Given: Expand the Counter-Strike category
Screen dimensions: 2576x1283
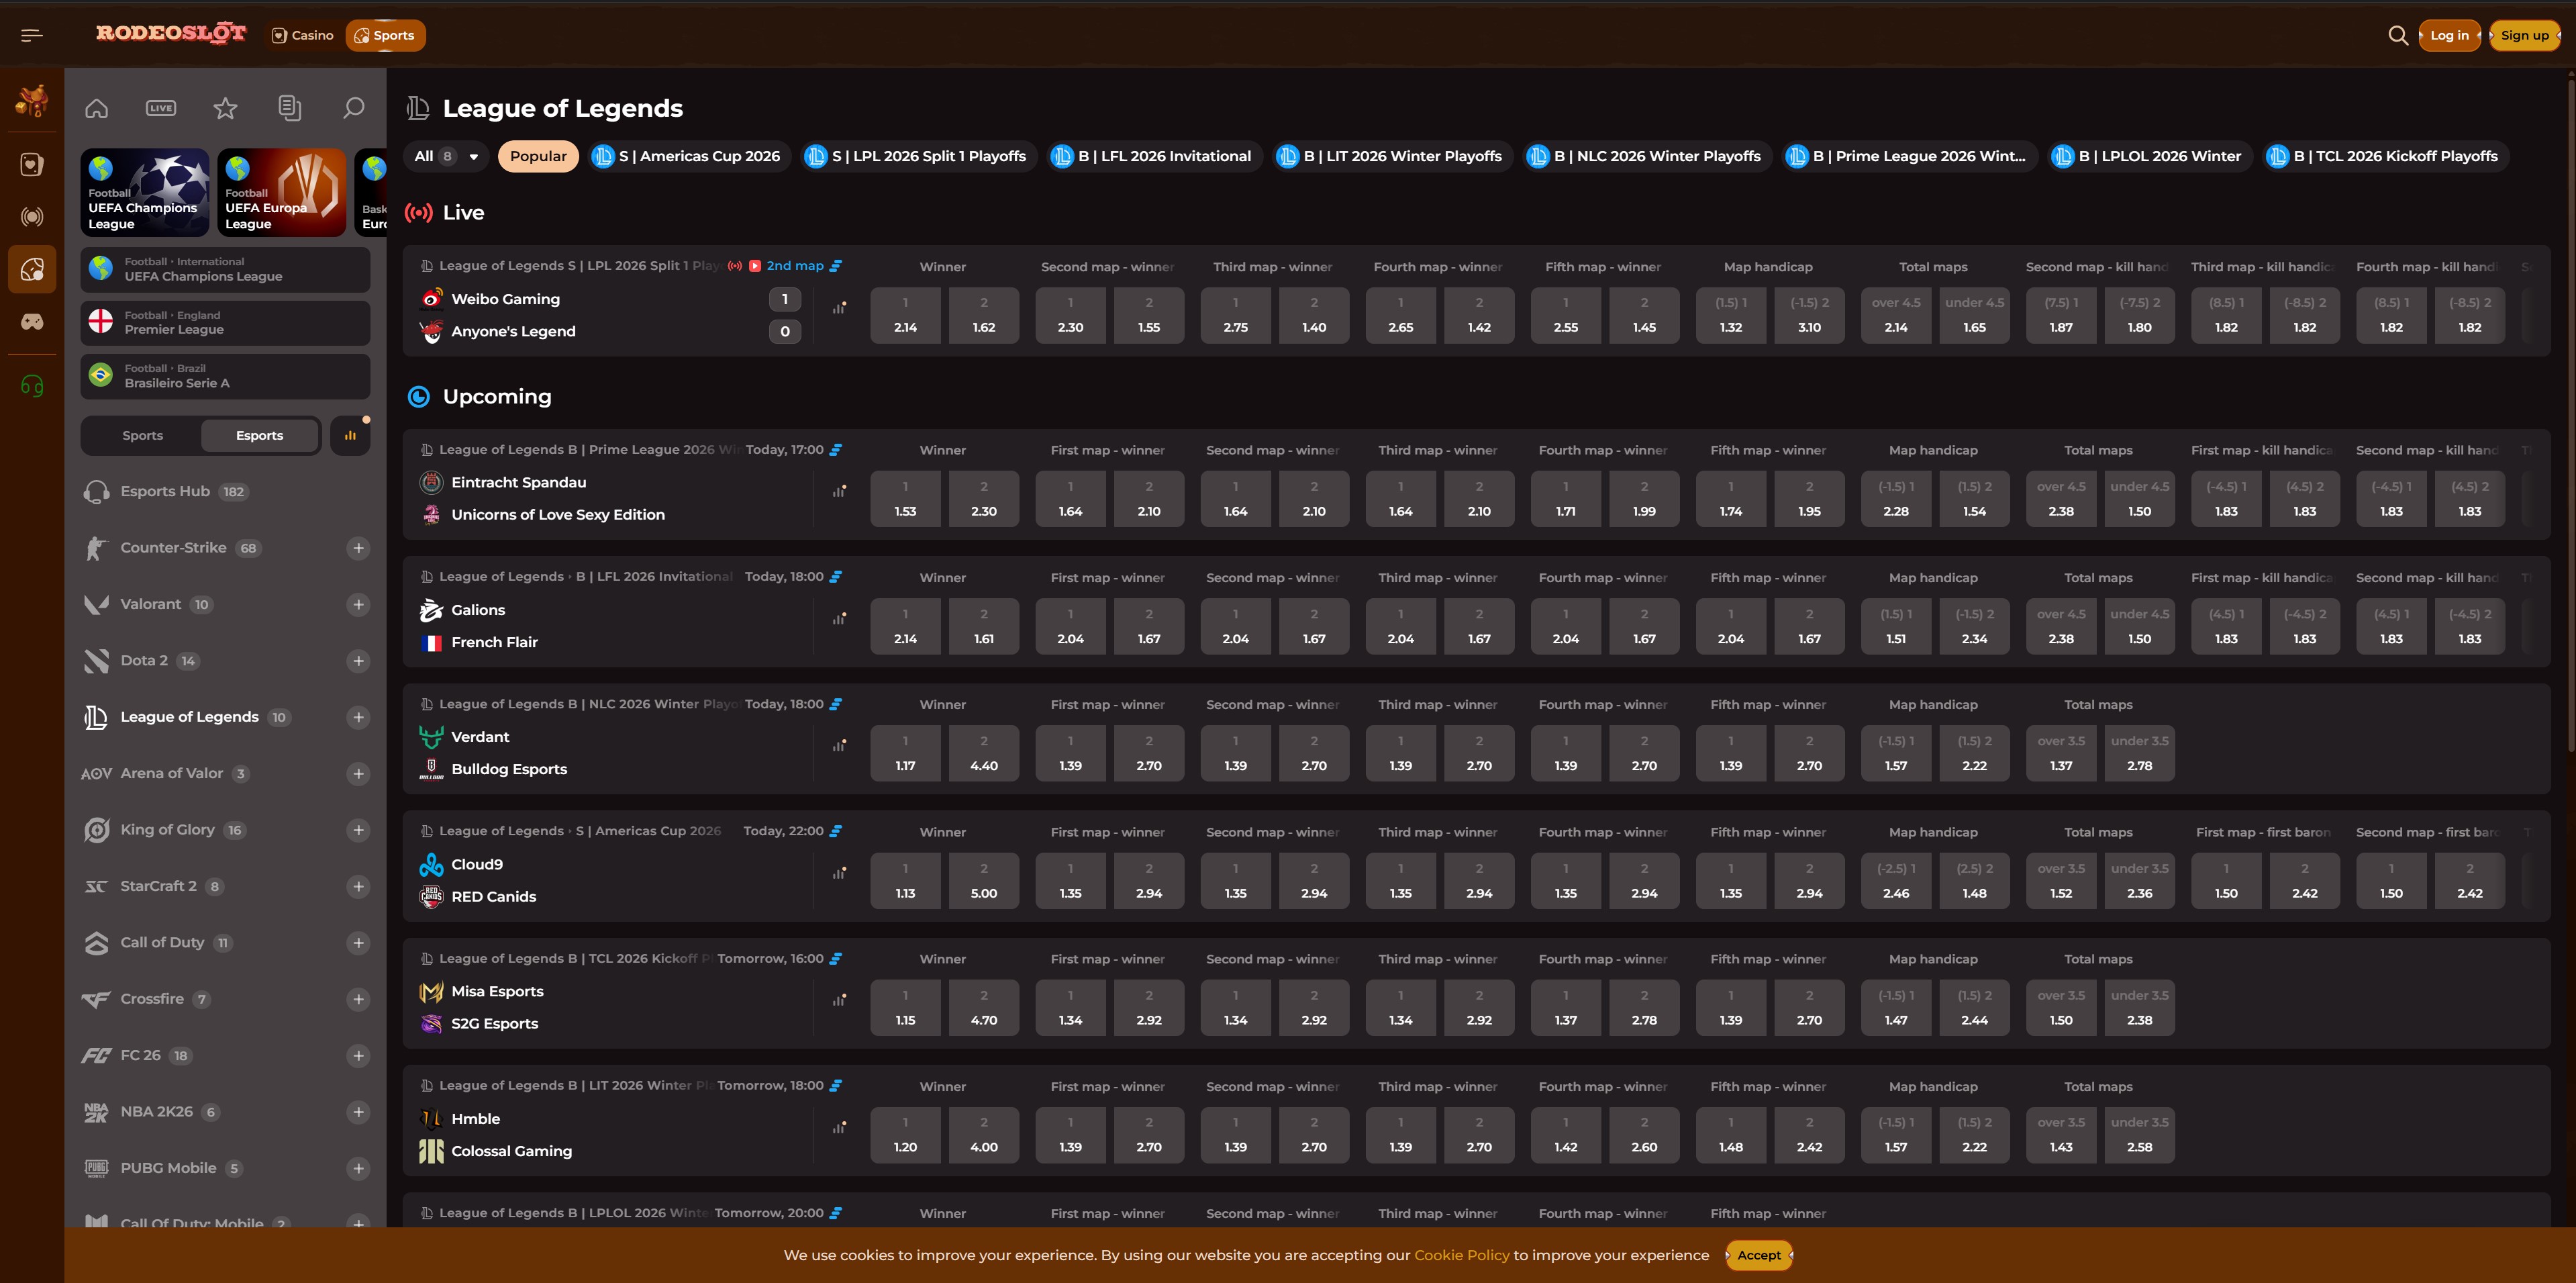Looking at the screenshot, I should click(x=358, y=548).
